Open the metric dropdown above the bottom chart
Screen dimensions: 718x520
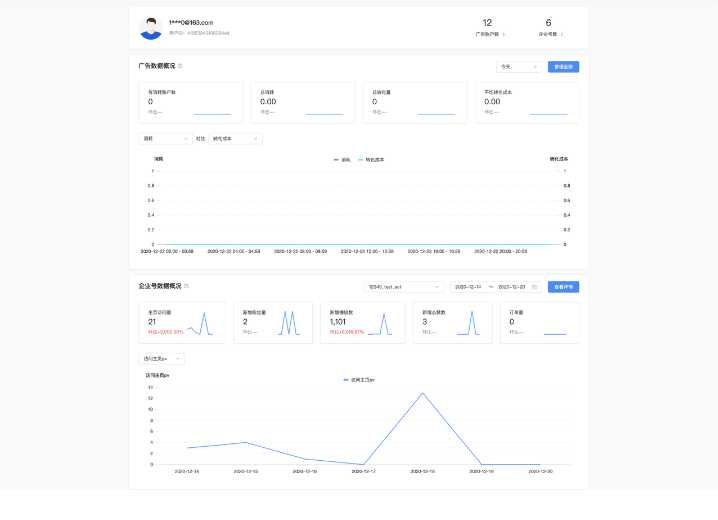(x=161, y=359)
